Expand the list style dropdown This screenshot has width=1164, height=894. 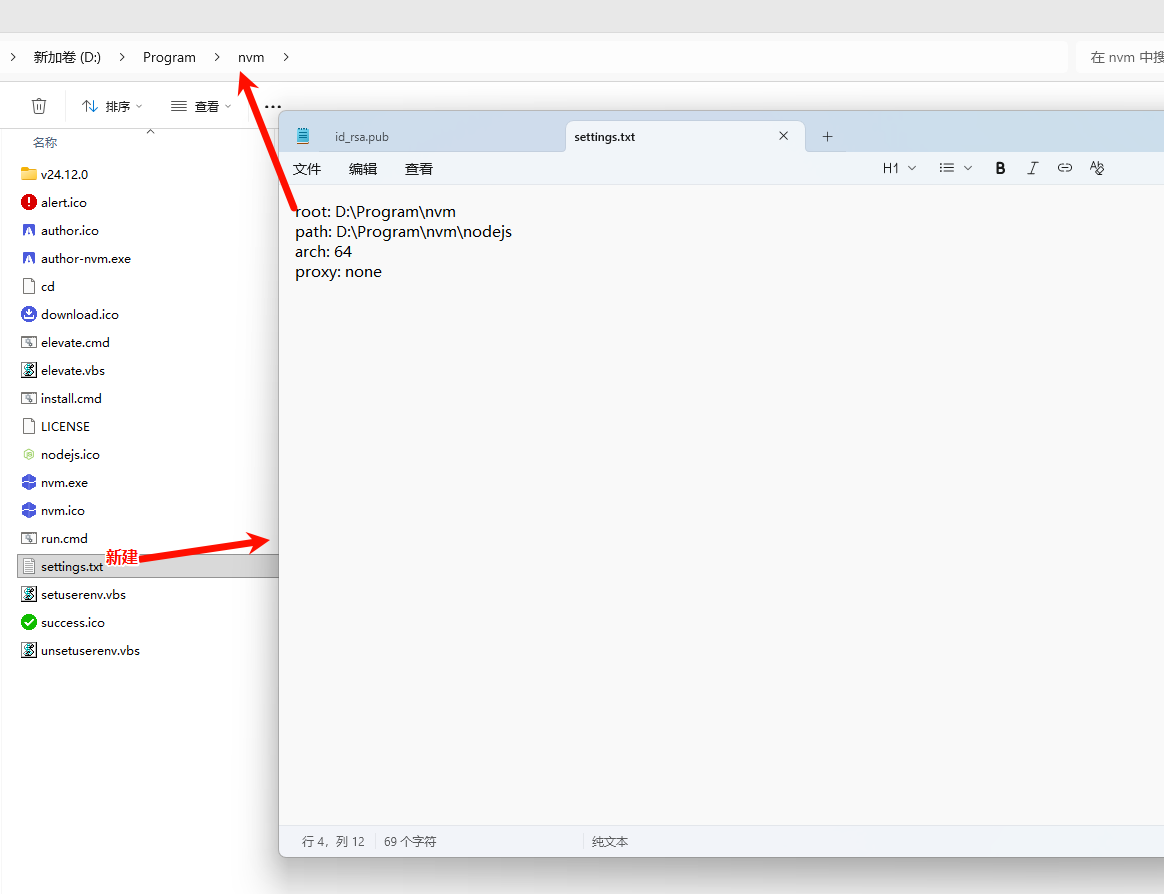(955, 168)
